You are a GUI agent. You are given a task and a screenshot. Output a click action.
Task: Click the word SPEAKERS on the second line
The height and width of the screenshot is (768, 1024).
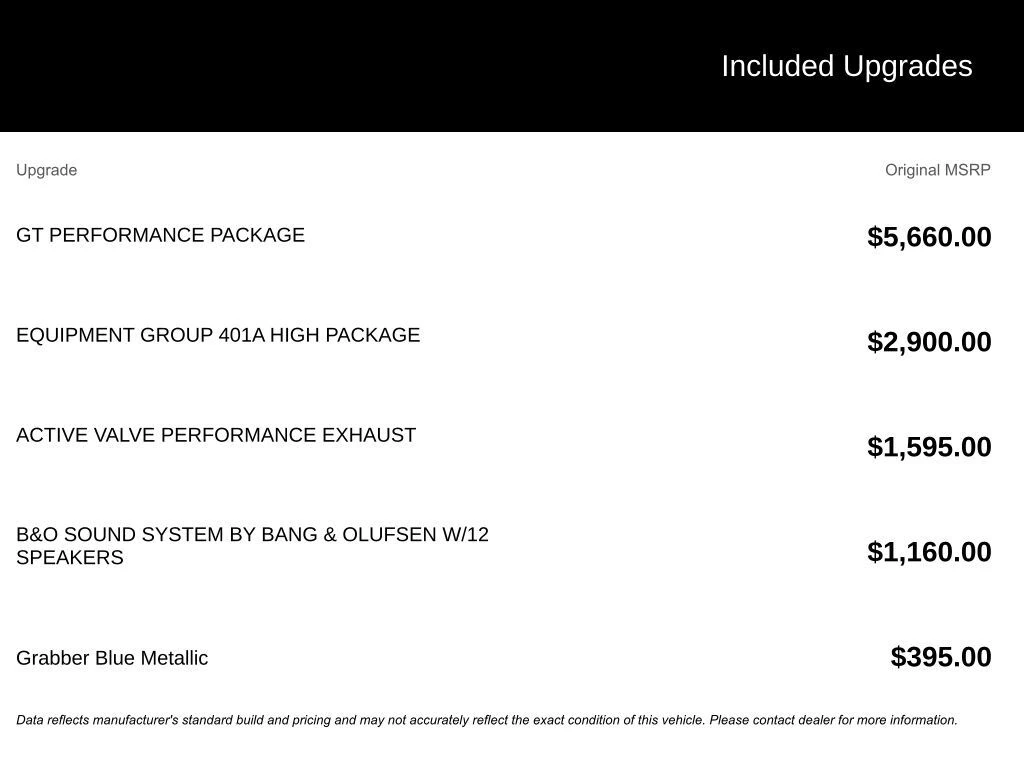pyautogui.click(x=70, y=558)
